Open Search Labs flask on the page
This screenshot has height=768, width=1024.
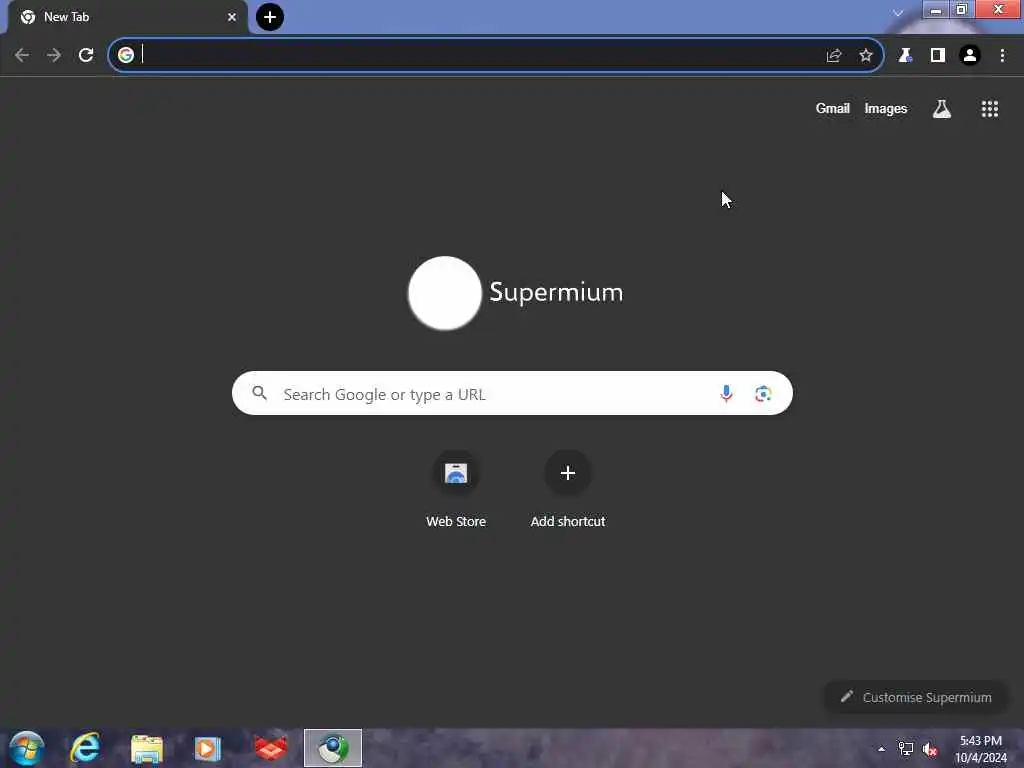[x=941, y=109]
